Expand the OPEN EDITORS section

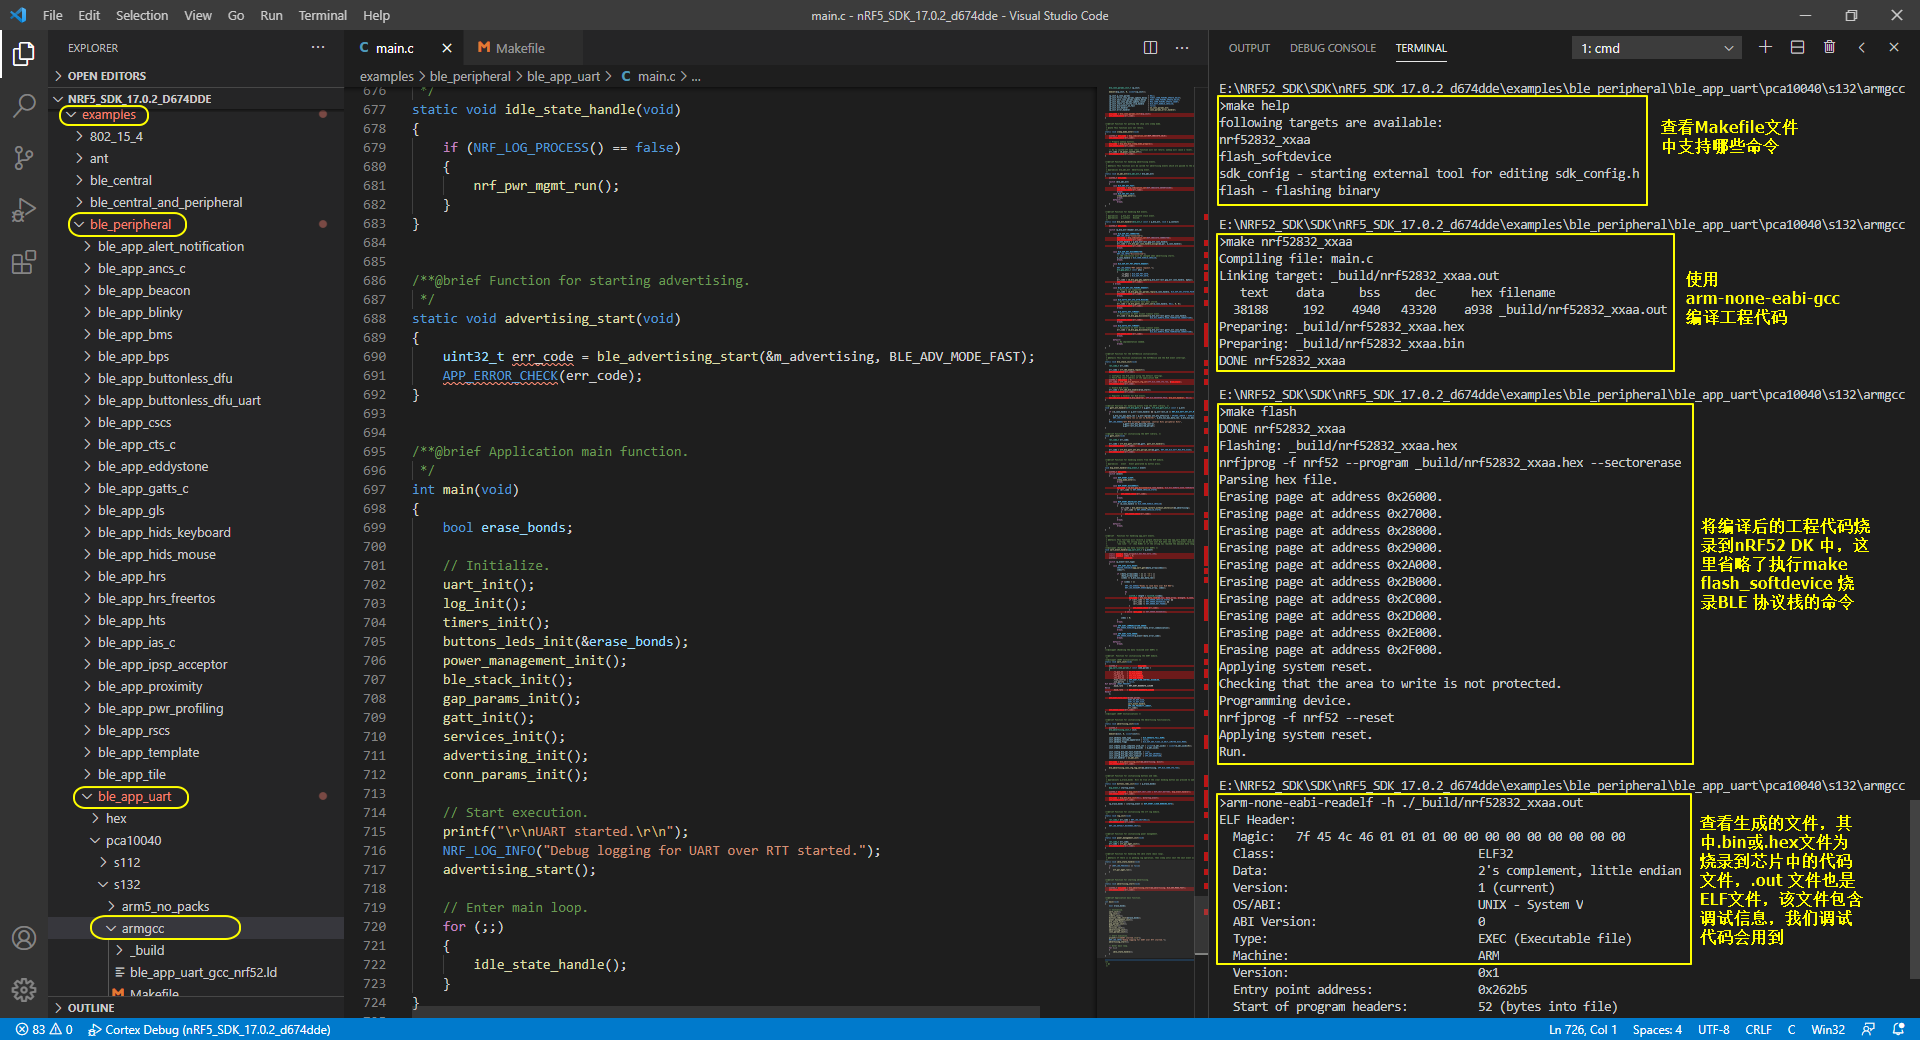(196, 76)
